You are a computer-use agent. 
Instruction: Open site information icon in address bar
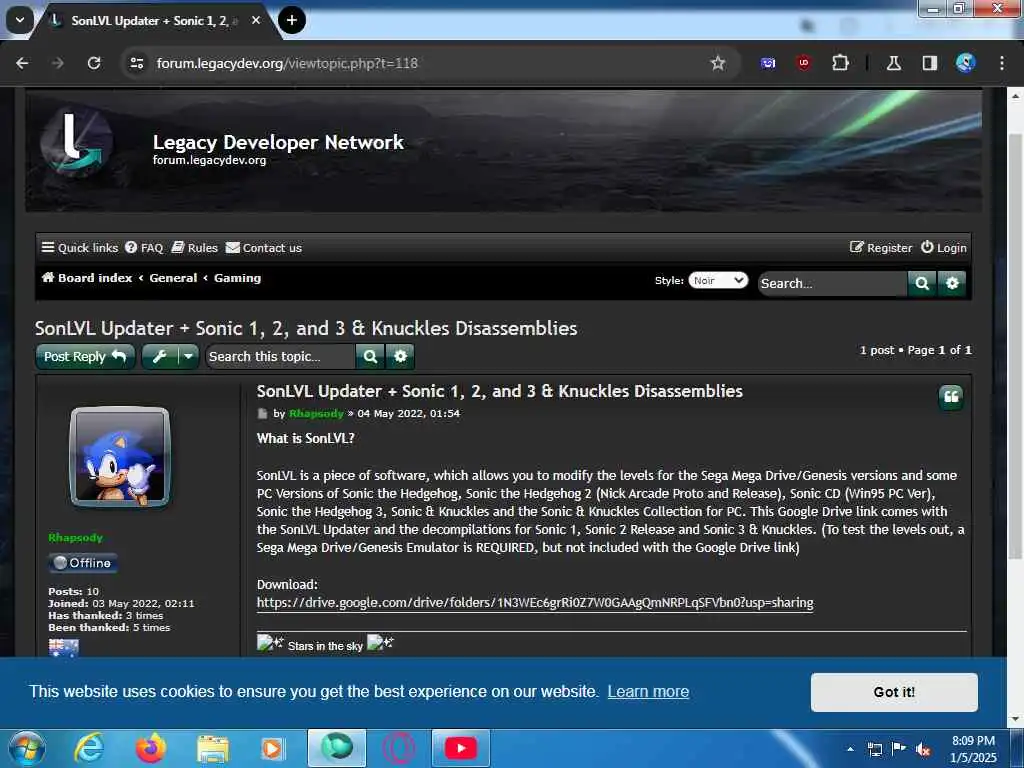137,63
